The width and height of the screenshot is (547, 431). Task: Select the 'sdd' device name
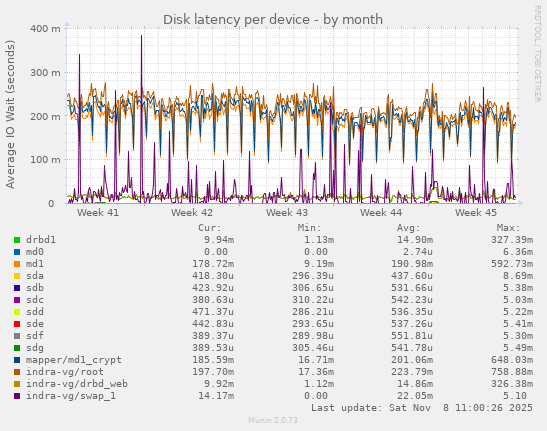(x=35, y=312)
